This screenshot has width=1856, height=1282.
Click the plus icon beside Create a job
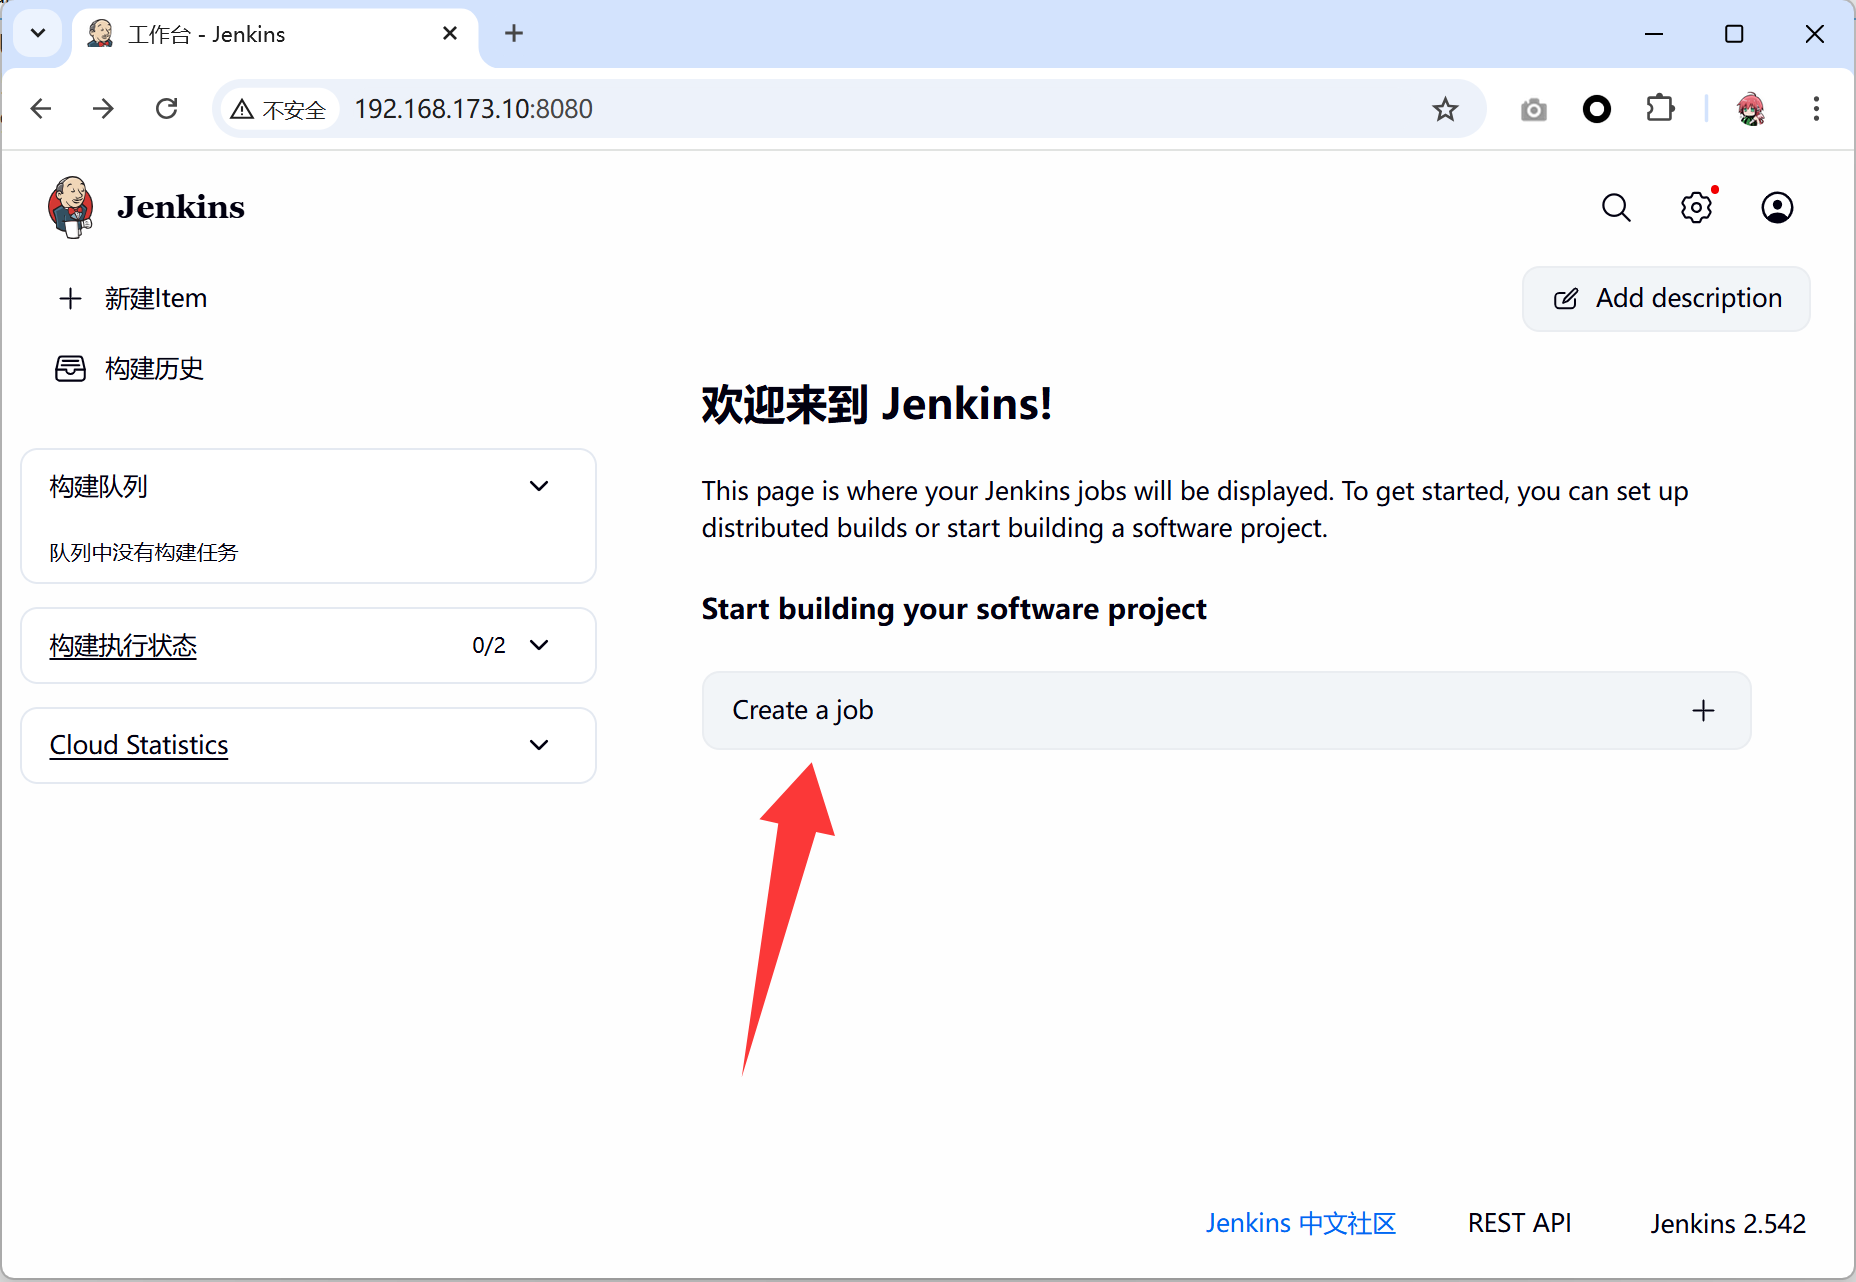[1703, 711]
